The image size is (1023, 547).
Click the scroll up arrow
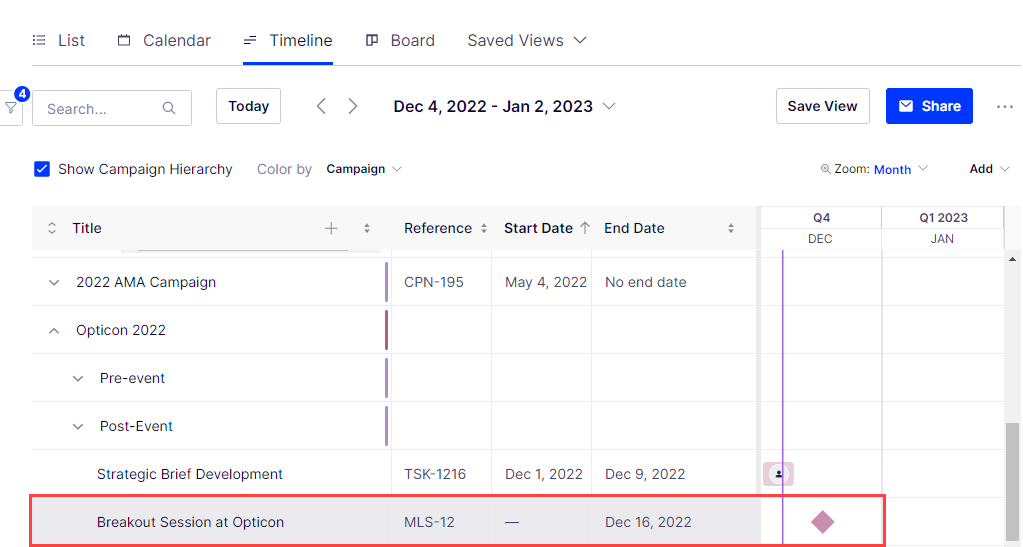(x=1012, y=259)
